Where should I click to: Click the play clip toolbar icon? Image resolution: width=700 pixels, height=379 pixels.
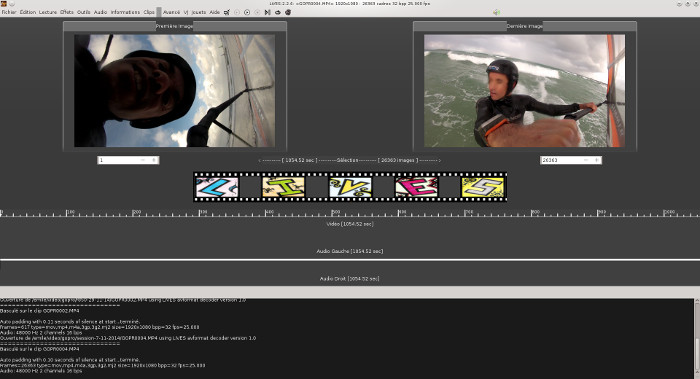coord(247,12)
